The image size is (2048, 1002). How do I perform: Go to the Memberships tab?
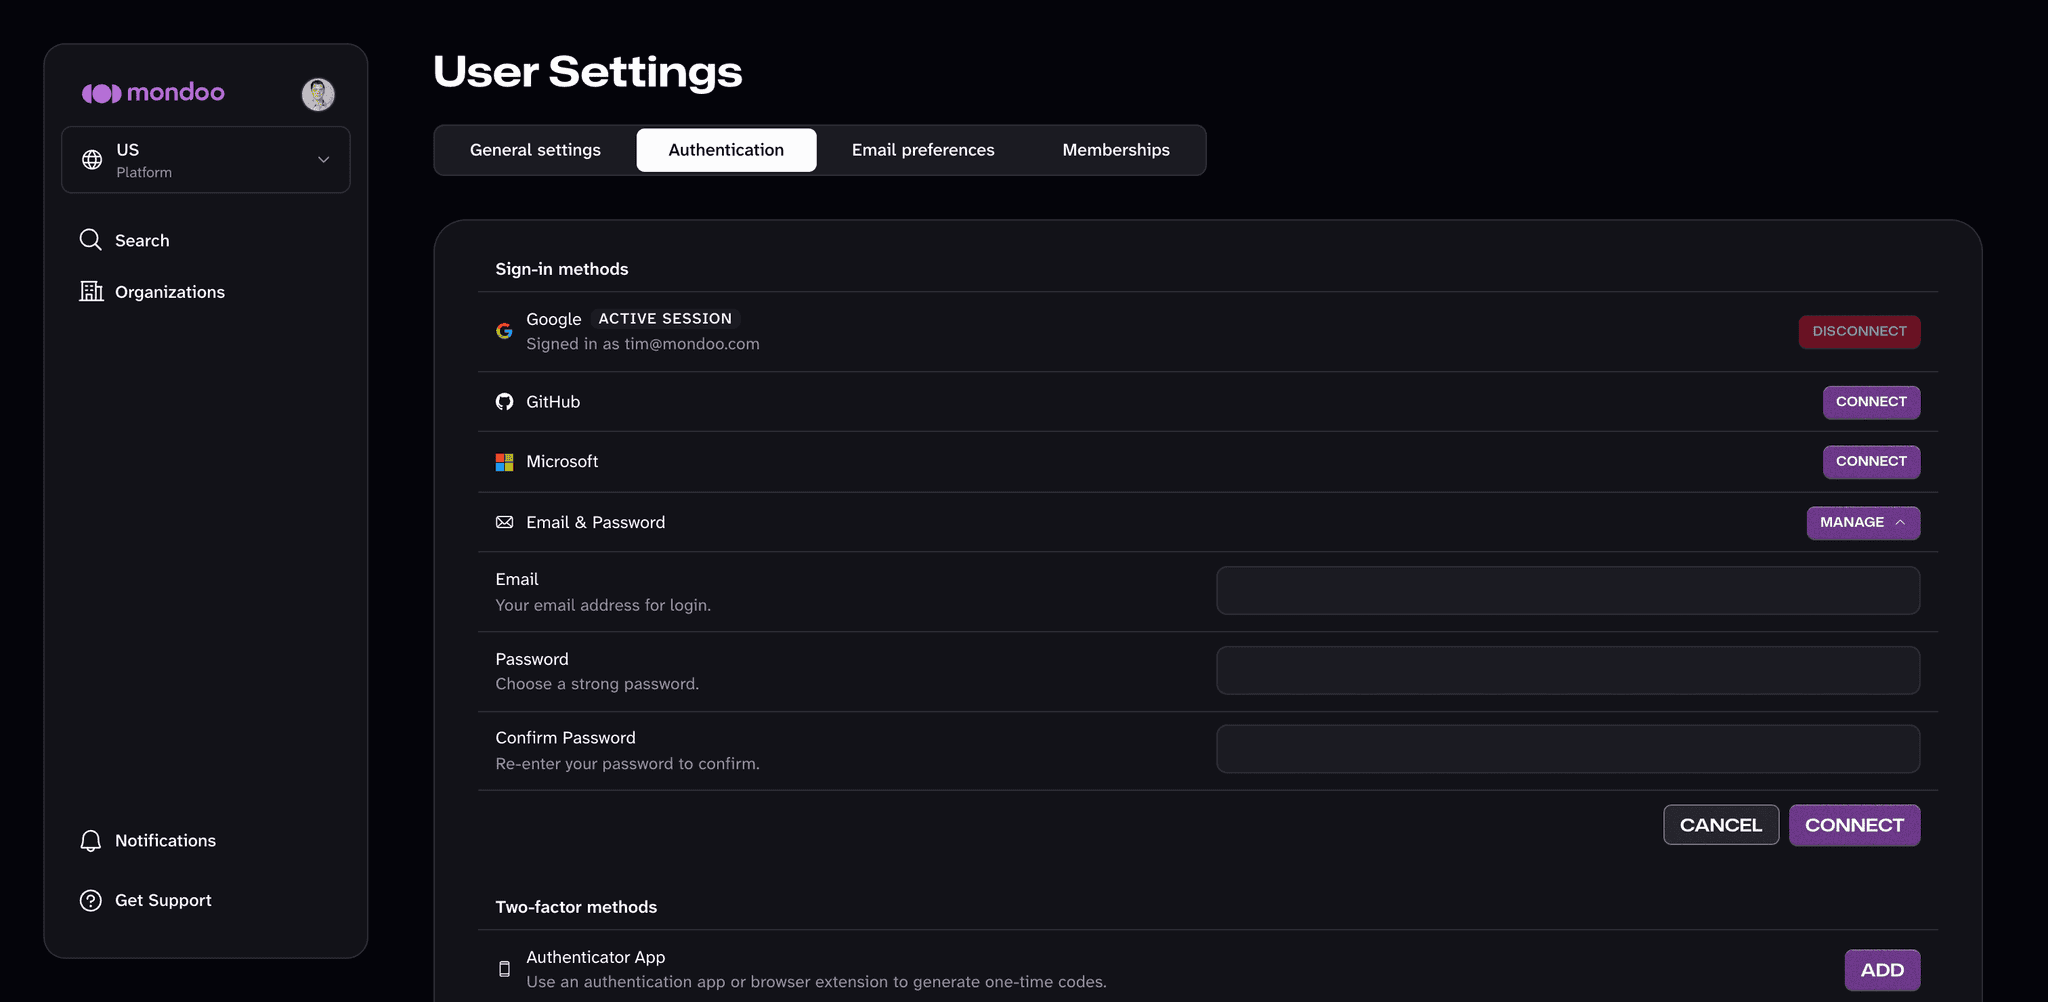point(1116,150)
